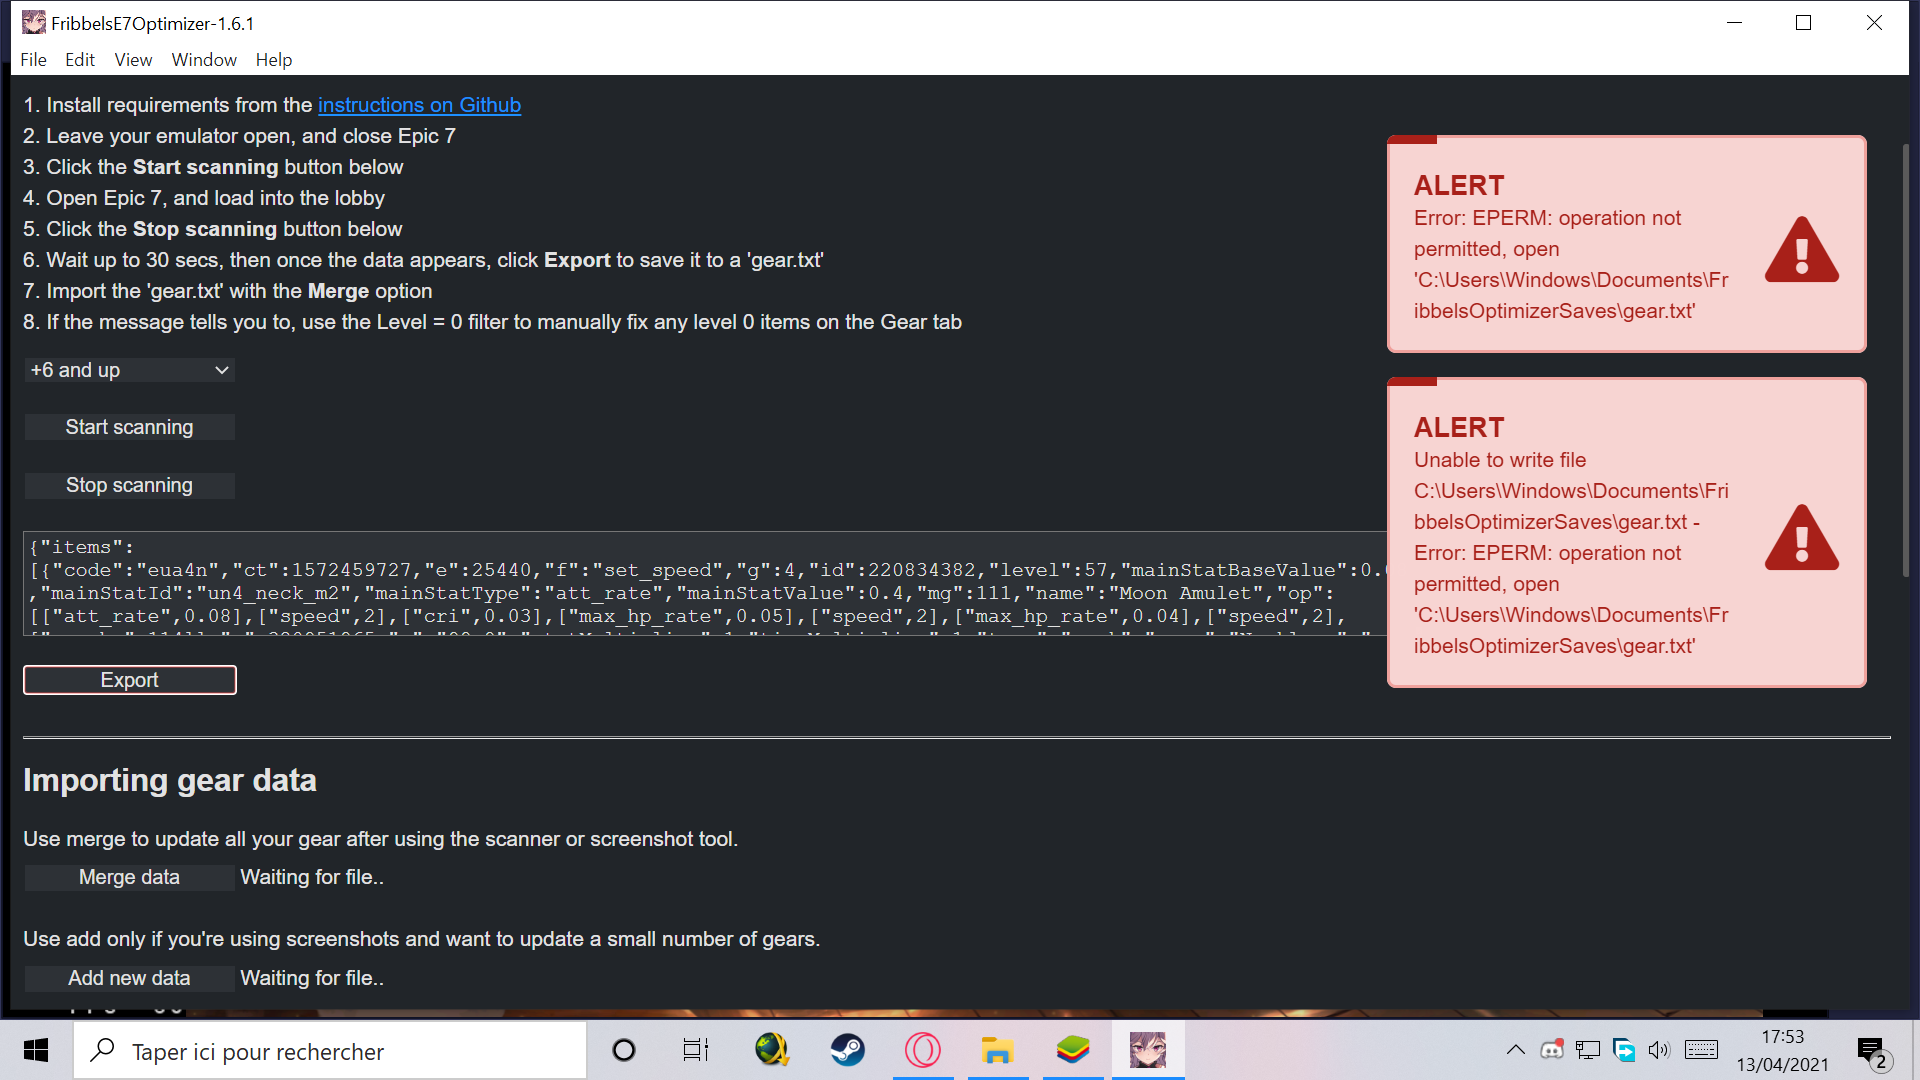1920x1080 pixels.
Task: Open Opera GX from the taskbar
Action: click(923, 1050)
